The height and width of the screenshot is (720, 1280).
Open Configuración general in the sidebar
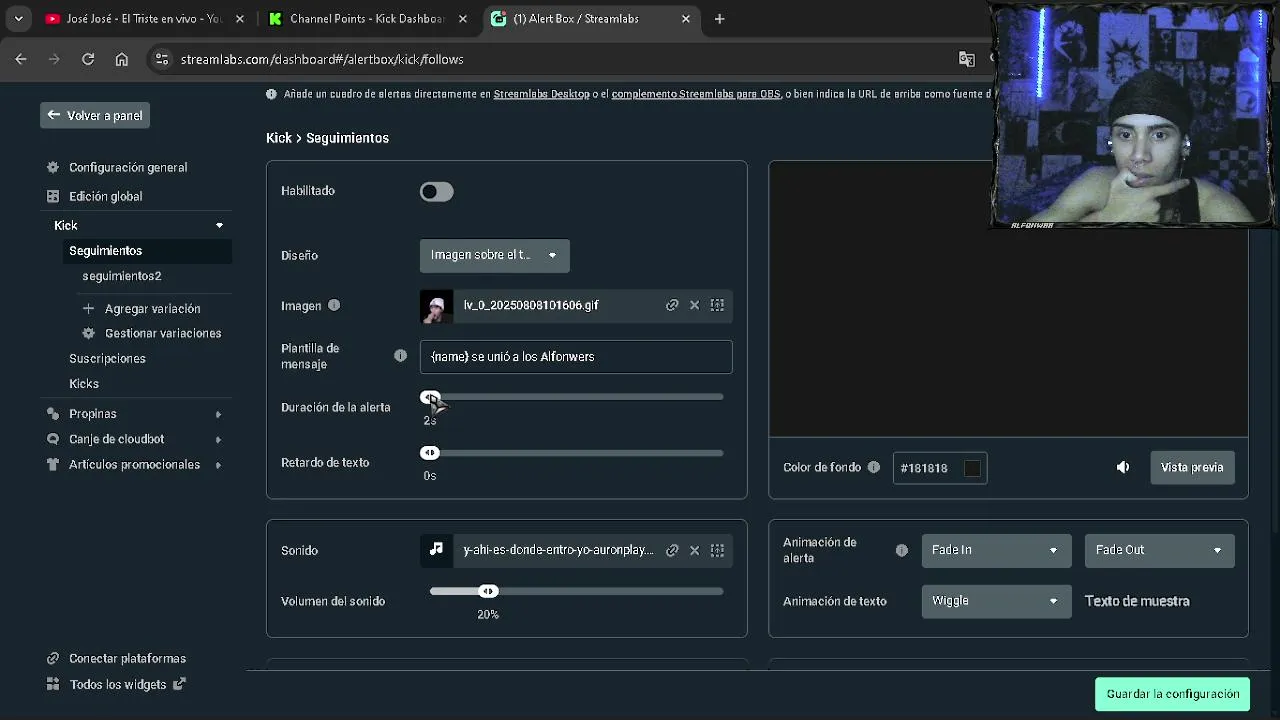[128, 167]
